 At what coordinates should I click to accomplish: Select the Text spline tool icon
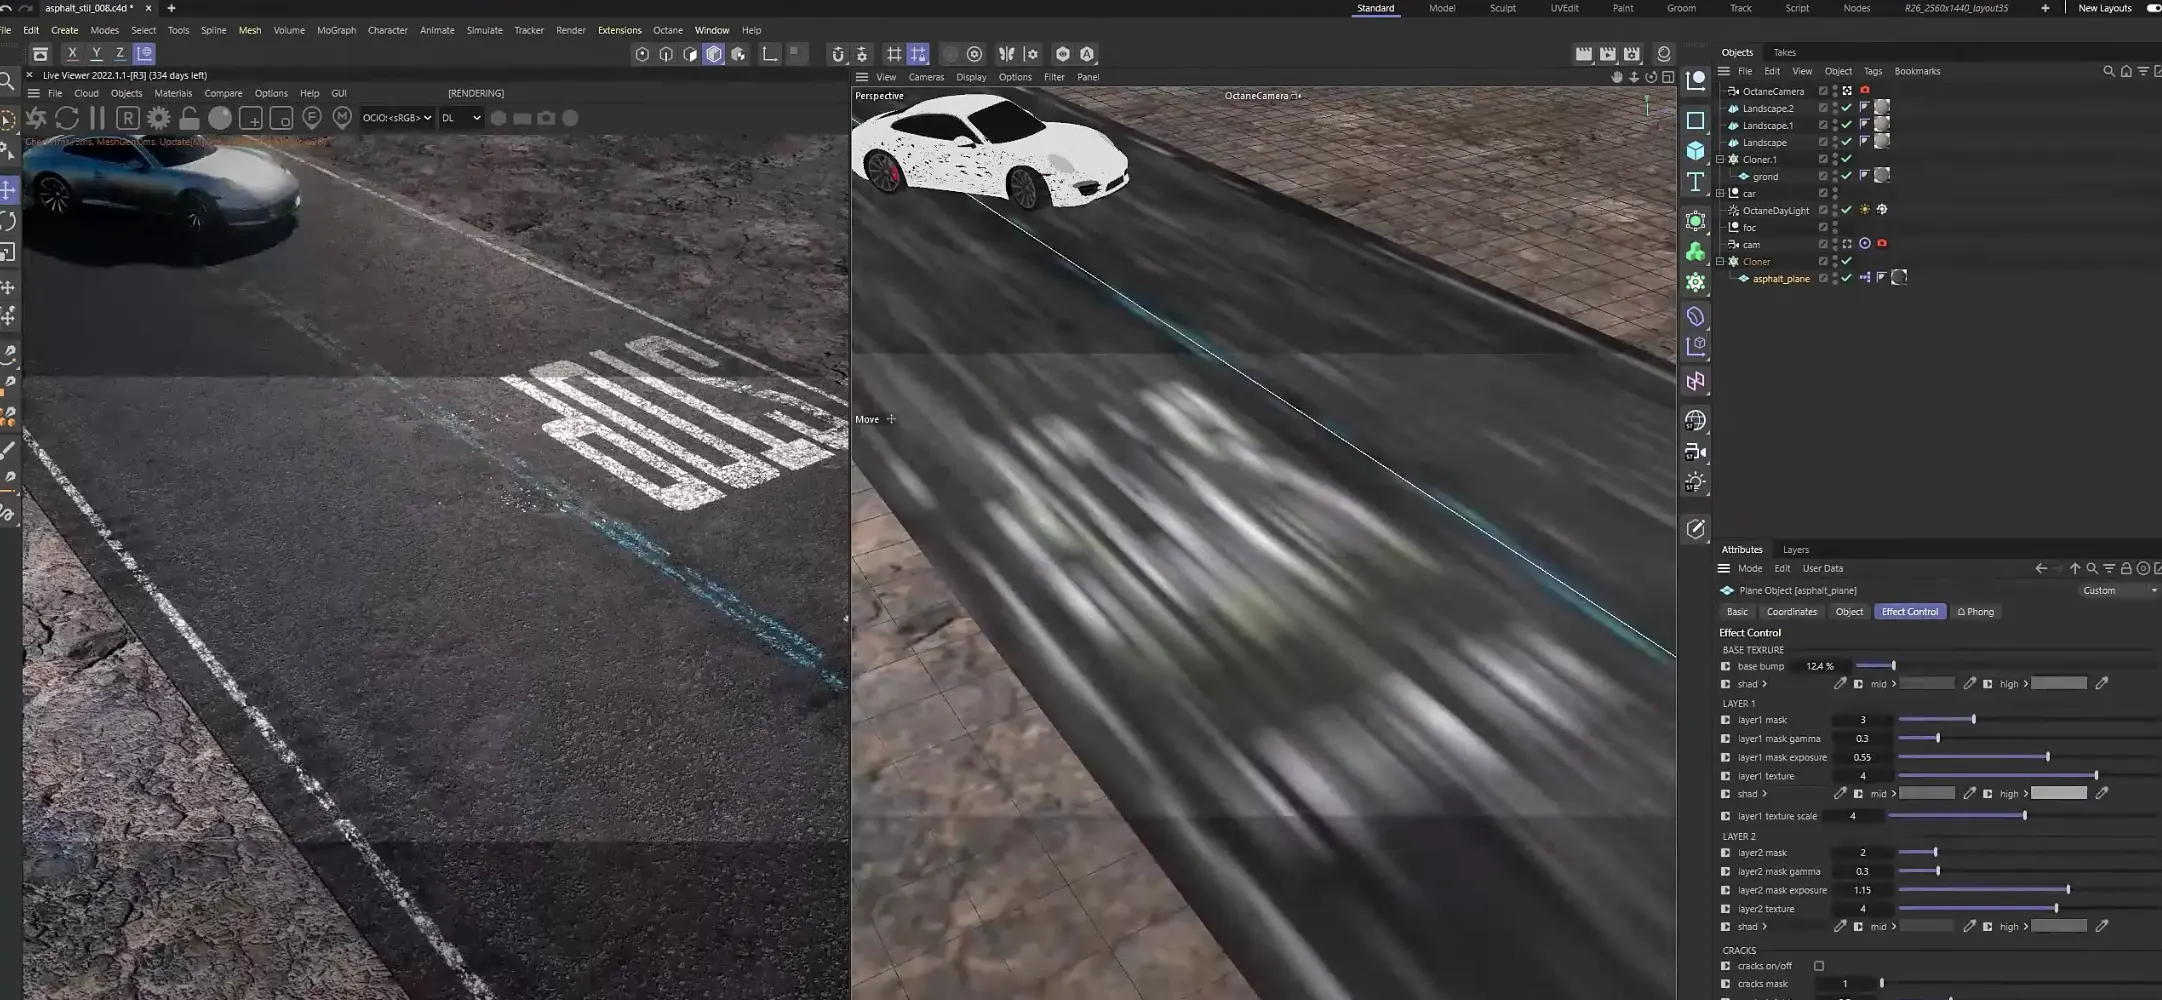pyautogui.click(x=1695, y=182)
